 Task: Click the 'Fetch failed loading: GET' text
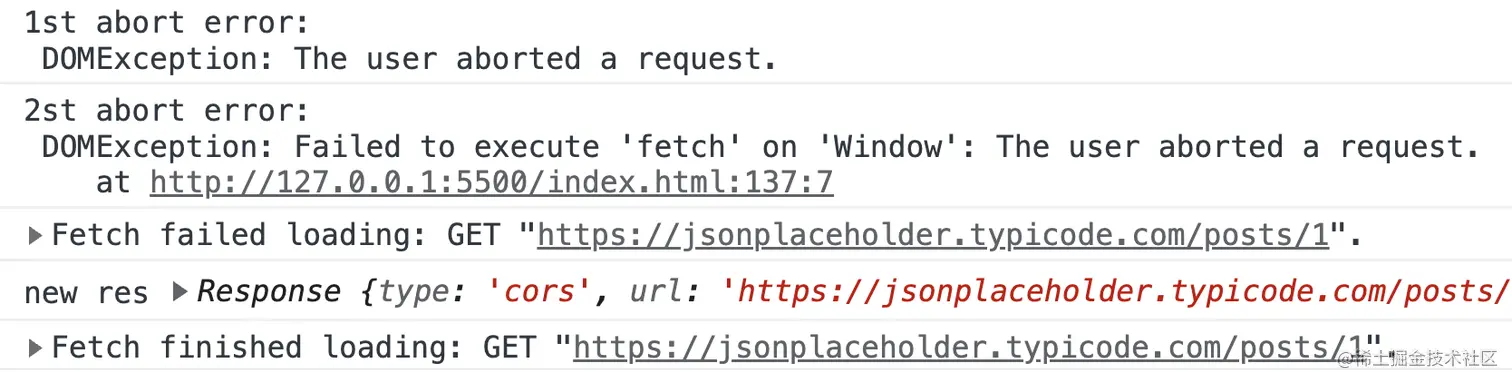pos(275,236)
